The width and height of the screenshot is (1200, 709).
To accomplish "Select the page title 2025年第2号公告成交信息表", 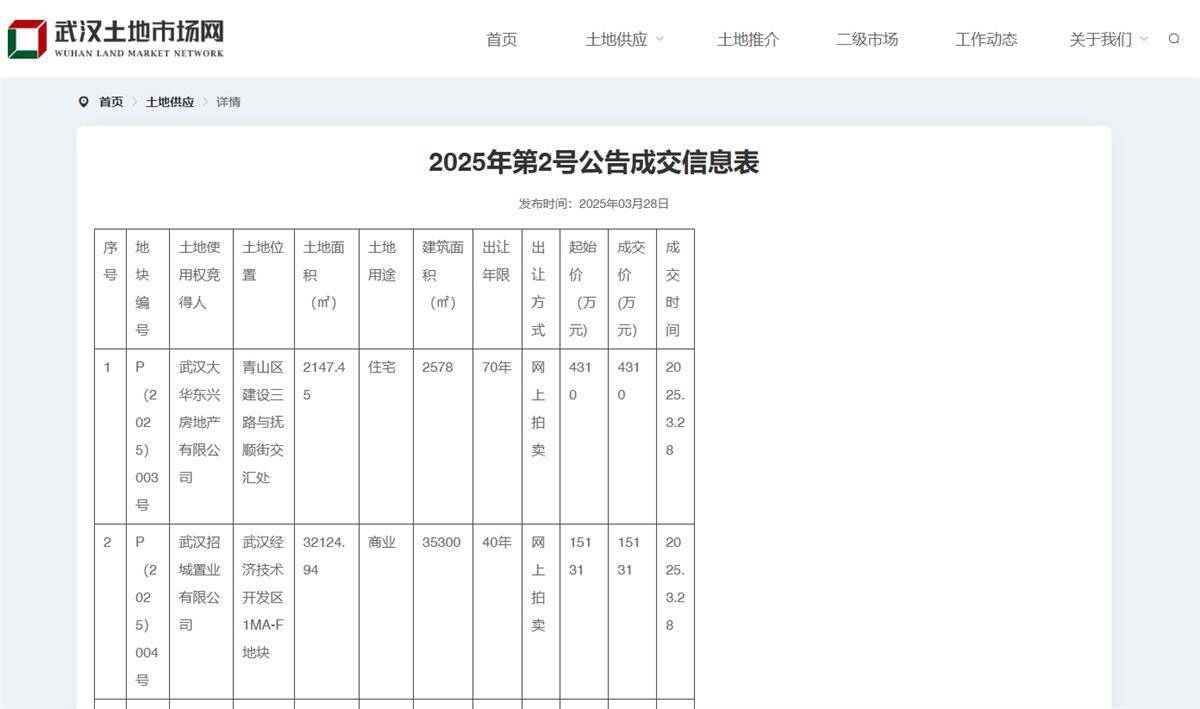I will click(x=594, y=162).
